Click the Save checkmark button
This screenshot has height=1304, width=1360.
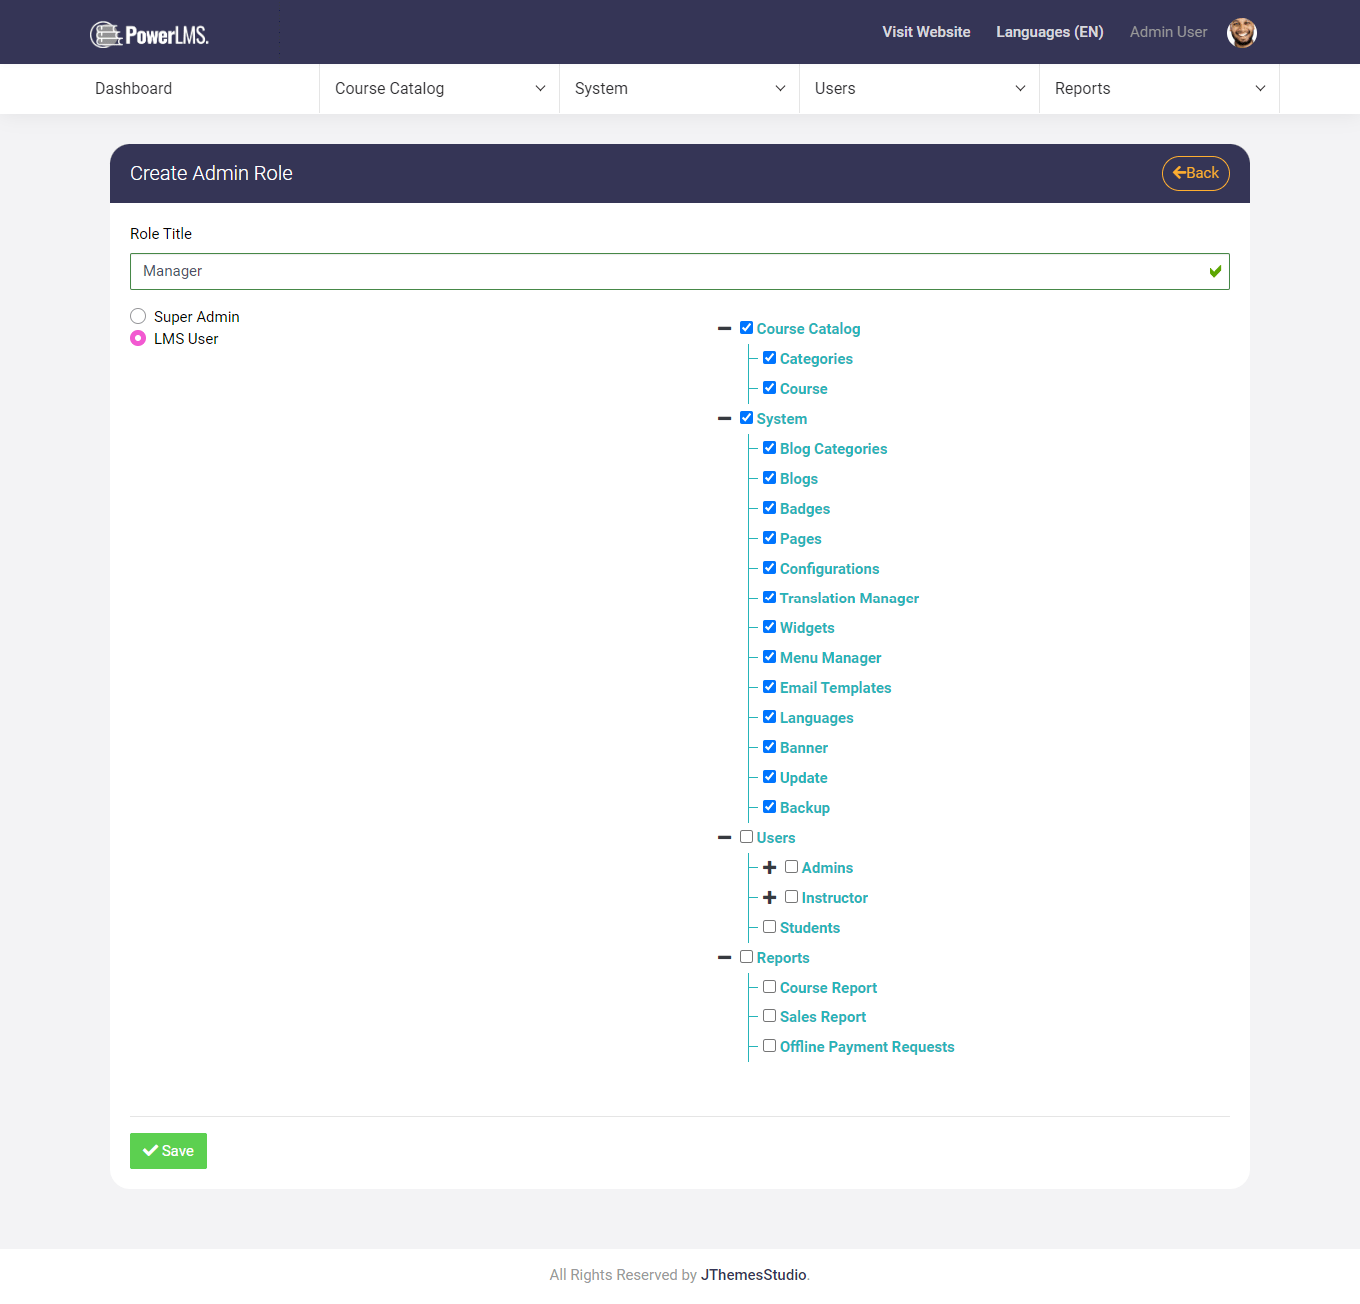(x=149, y=1151)
